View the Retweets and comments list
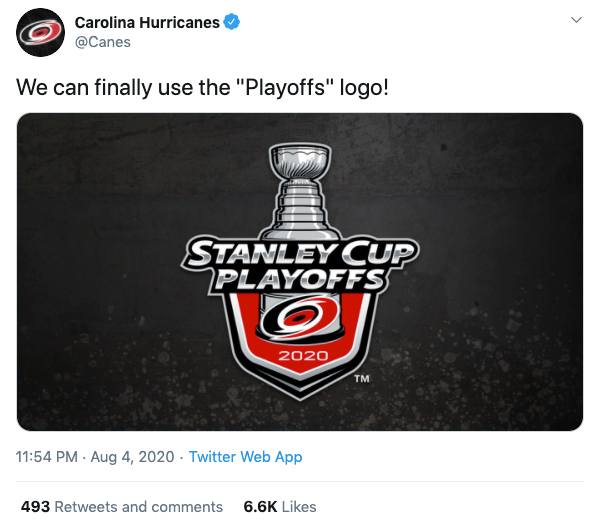This screenshot has width=600, height=530. (x=138, y=507)
